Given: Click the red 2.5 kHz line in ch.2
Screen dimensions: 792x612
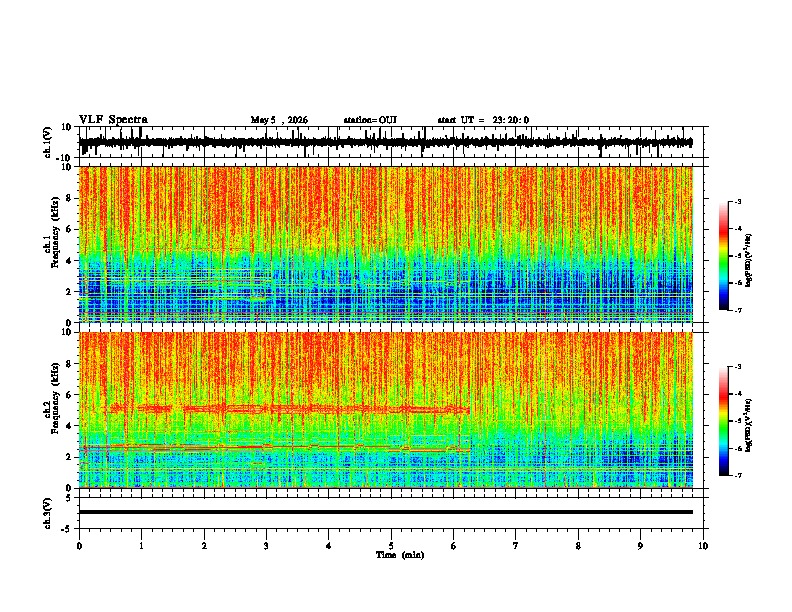Looking at the screenshot, I should (275, 447).
